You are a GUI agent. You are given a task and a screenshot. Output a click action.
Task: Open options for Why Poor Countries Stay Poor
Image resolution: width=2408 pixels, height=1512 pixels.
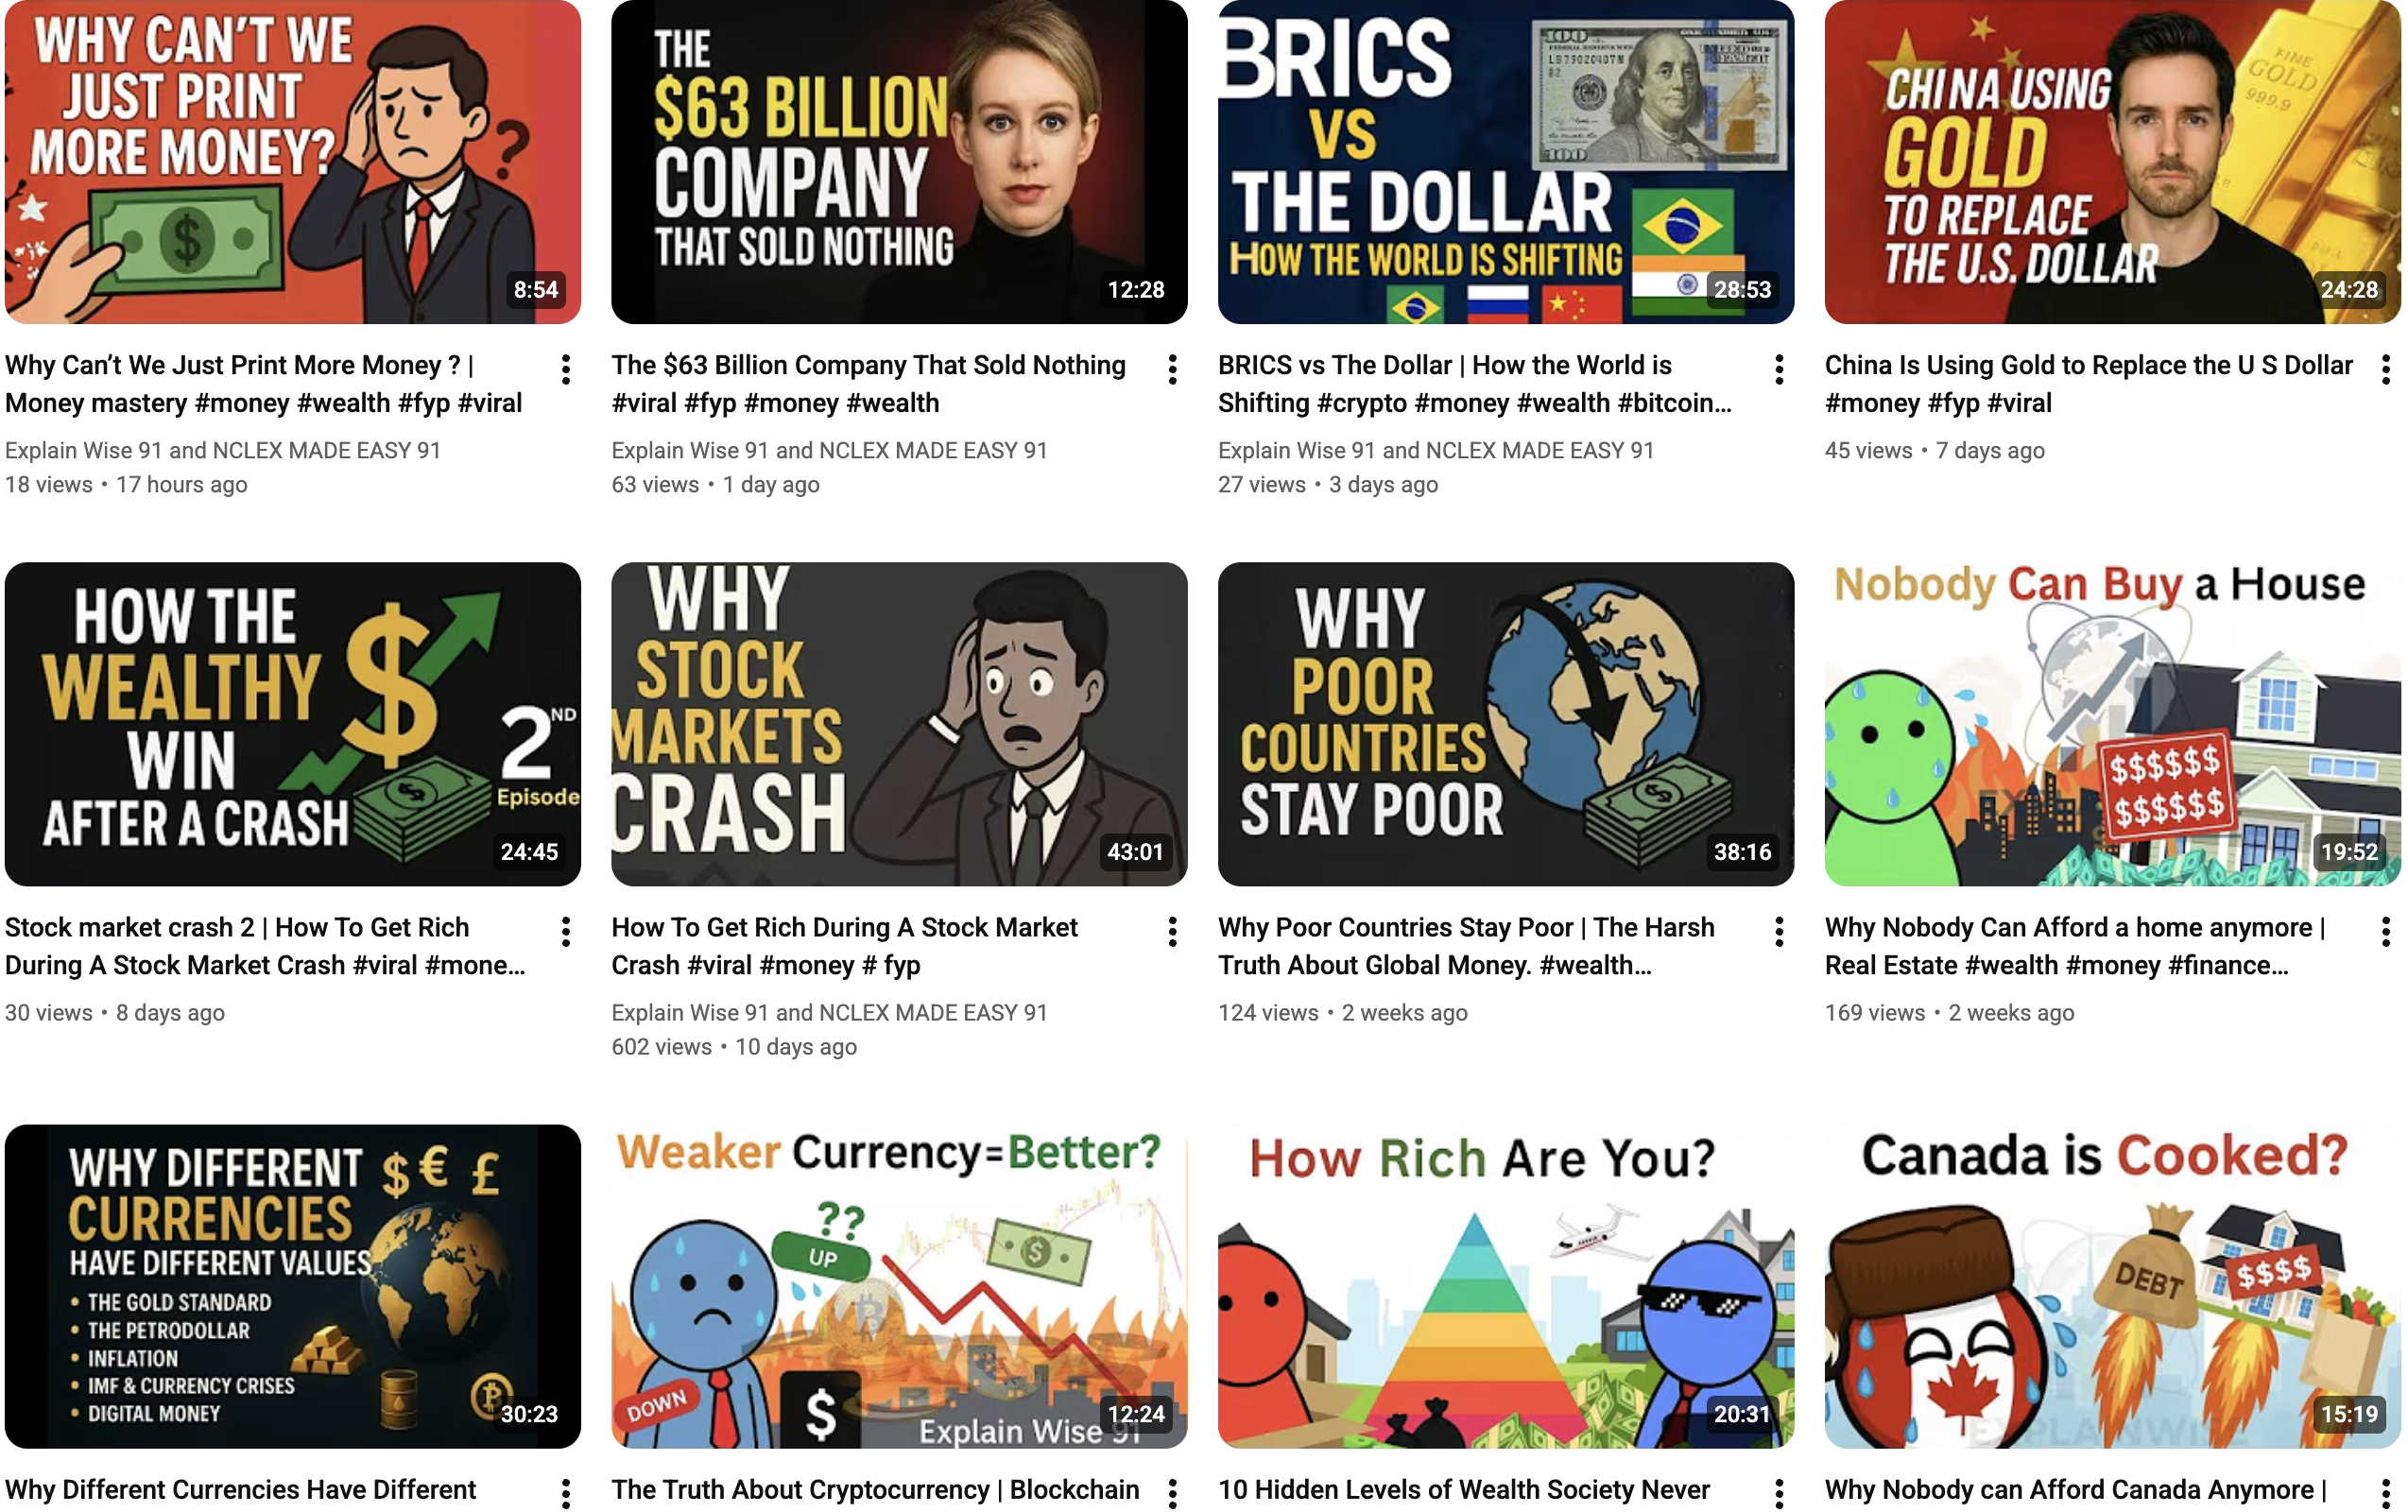pyautogui.click(x=1779, y=931)
